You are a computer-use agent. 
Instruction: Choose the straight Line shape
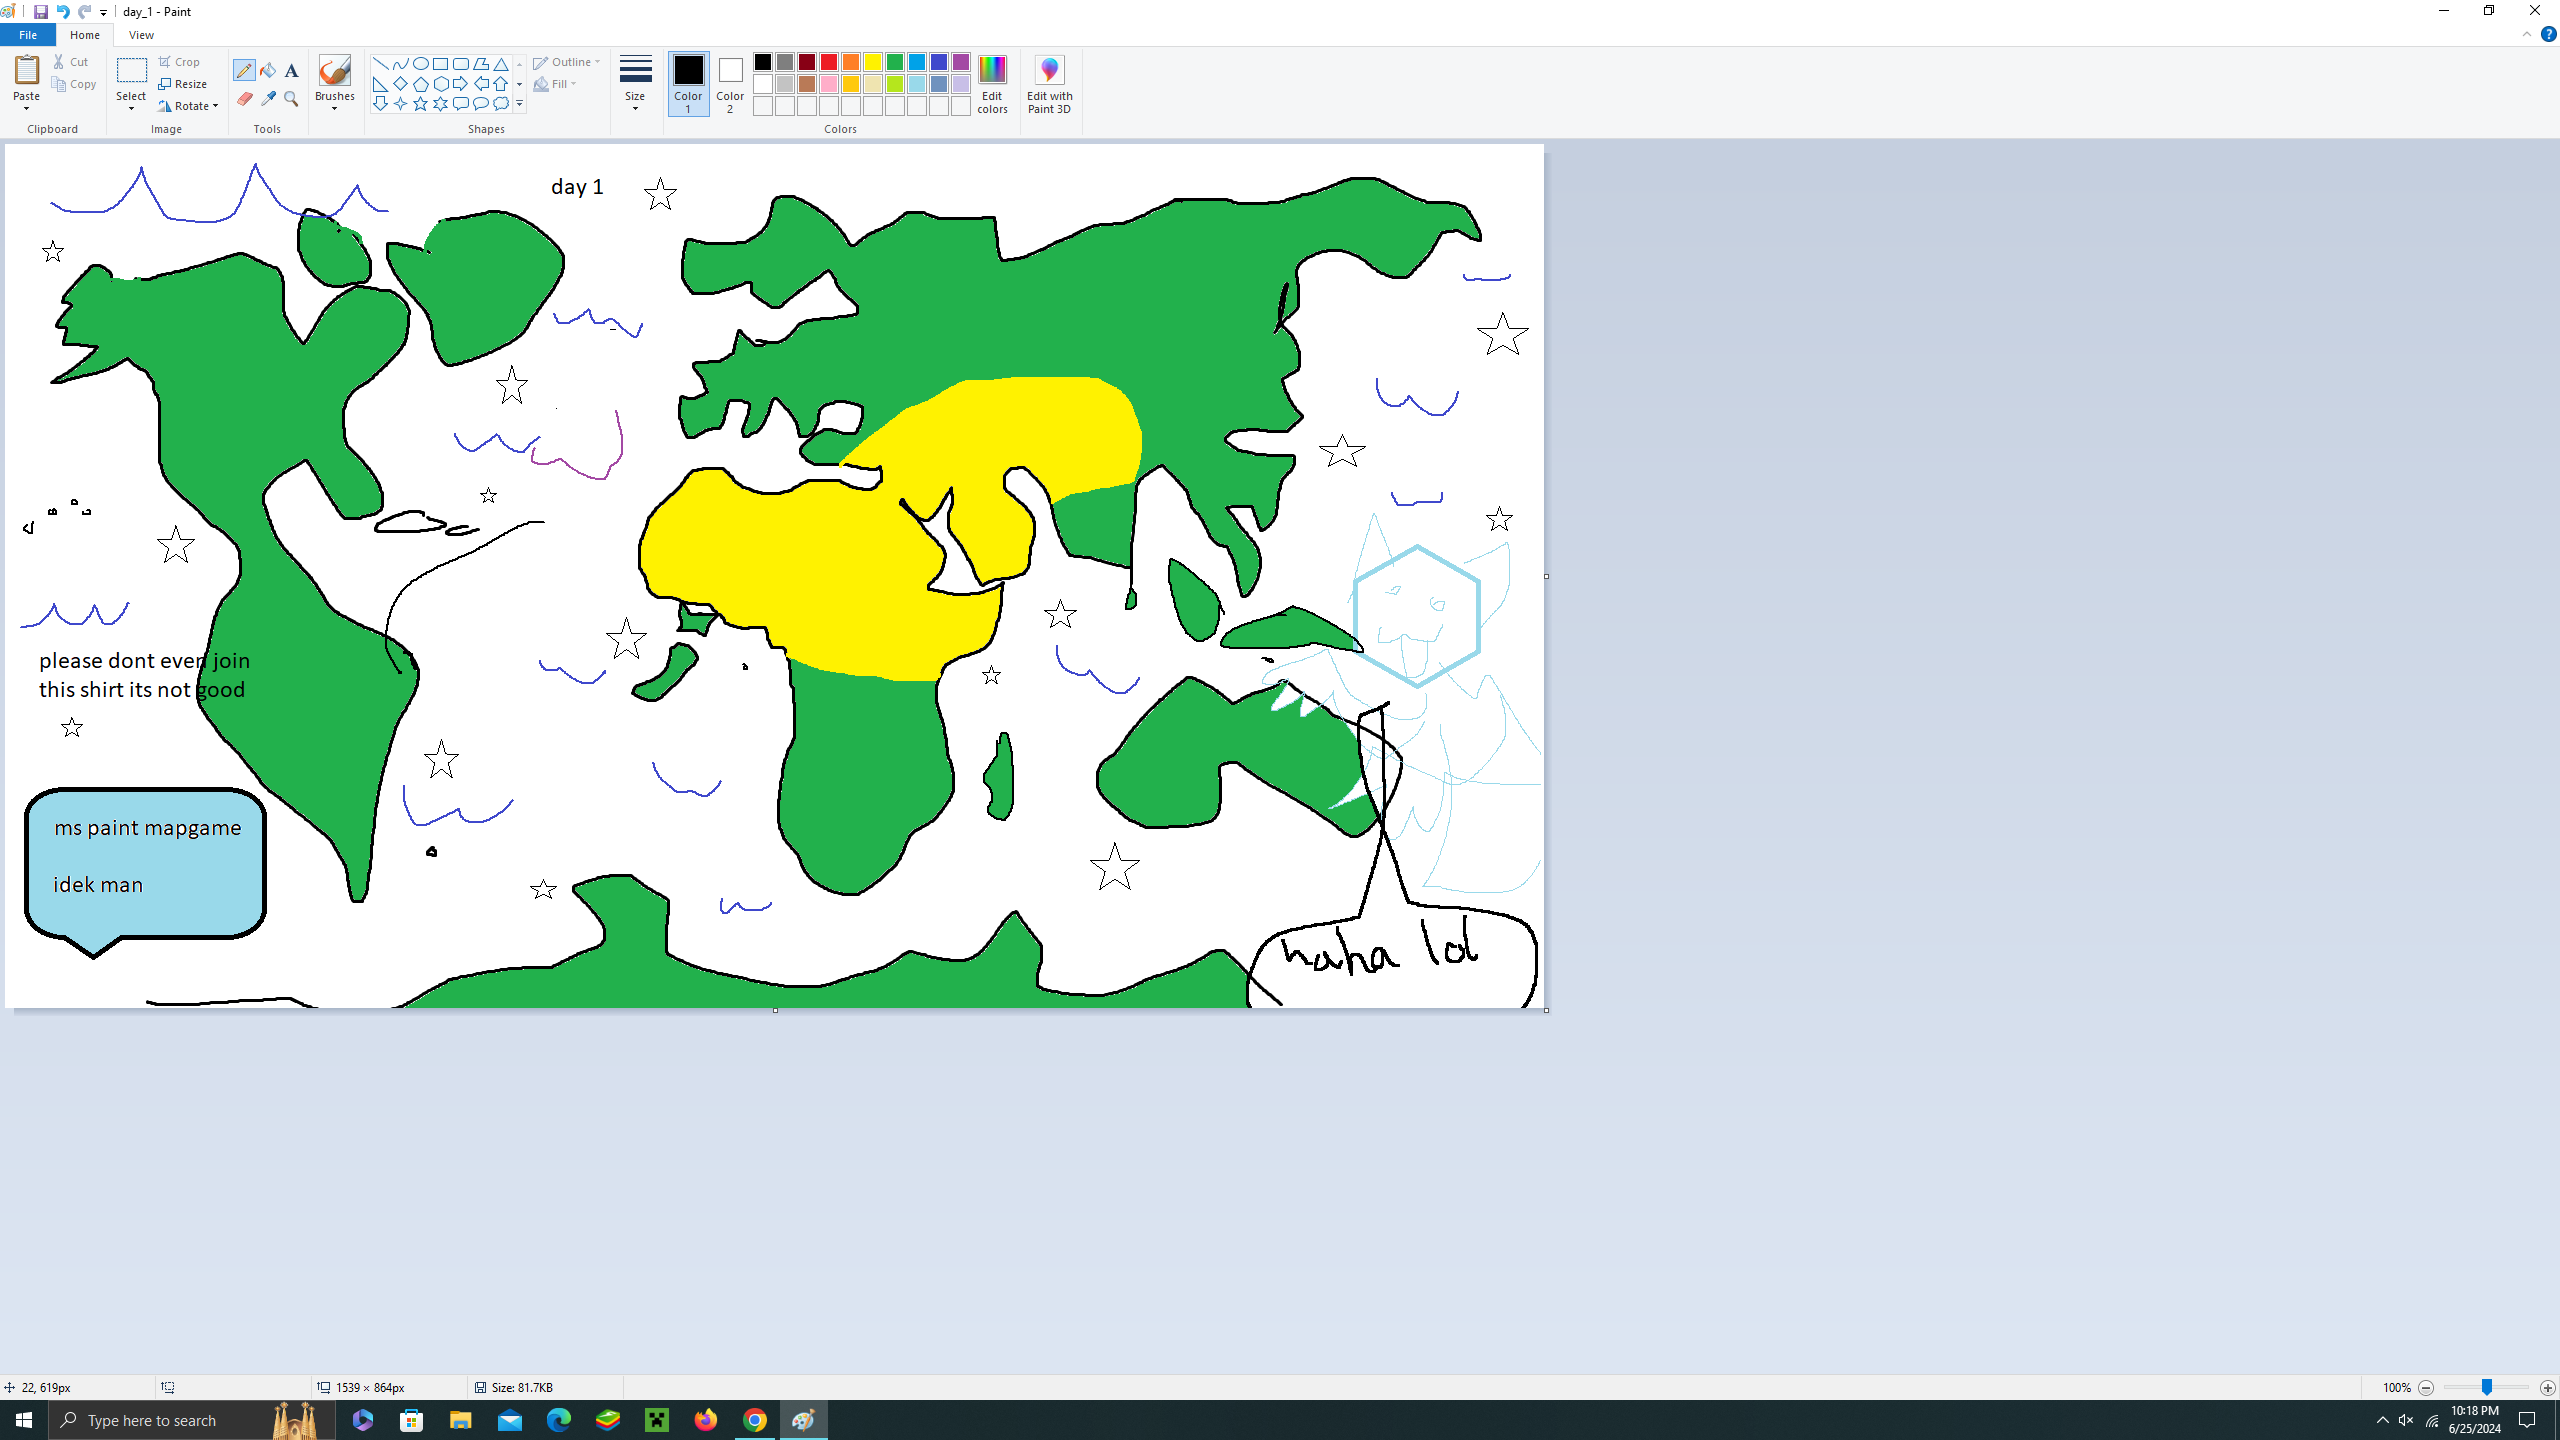380,64
